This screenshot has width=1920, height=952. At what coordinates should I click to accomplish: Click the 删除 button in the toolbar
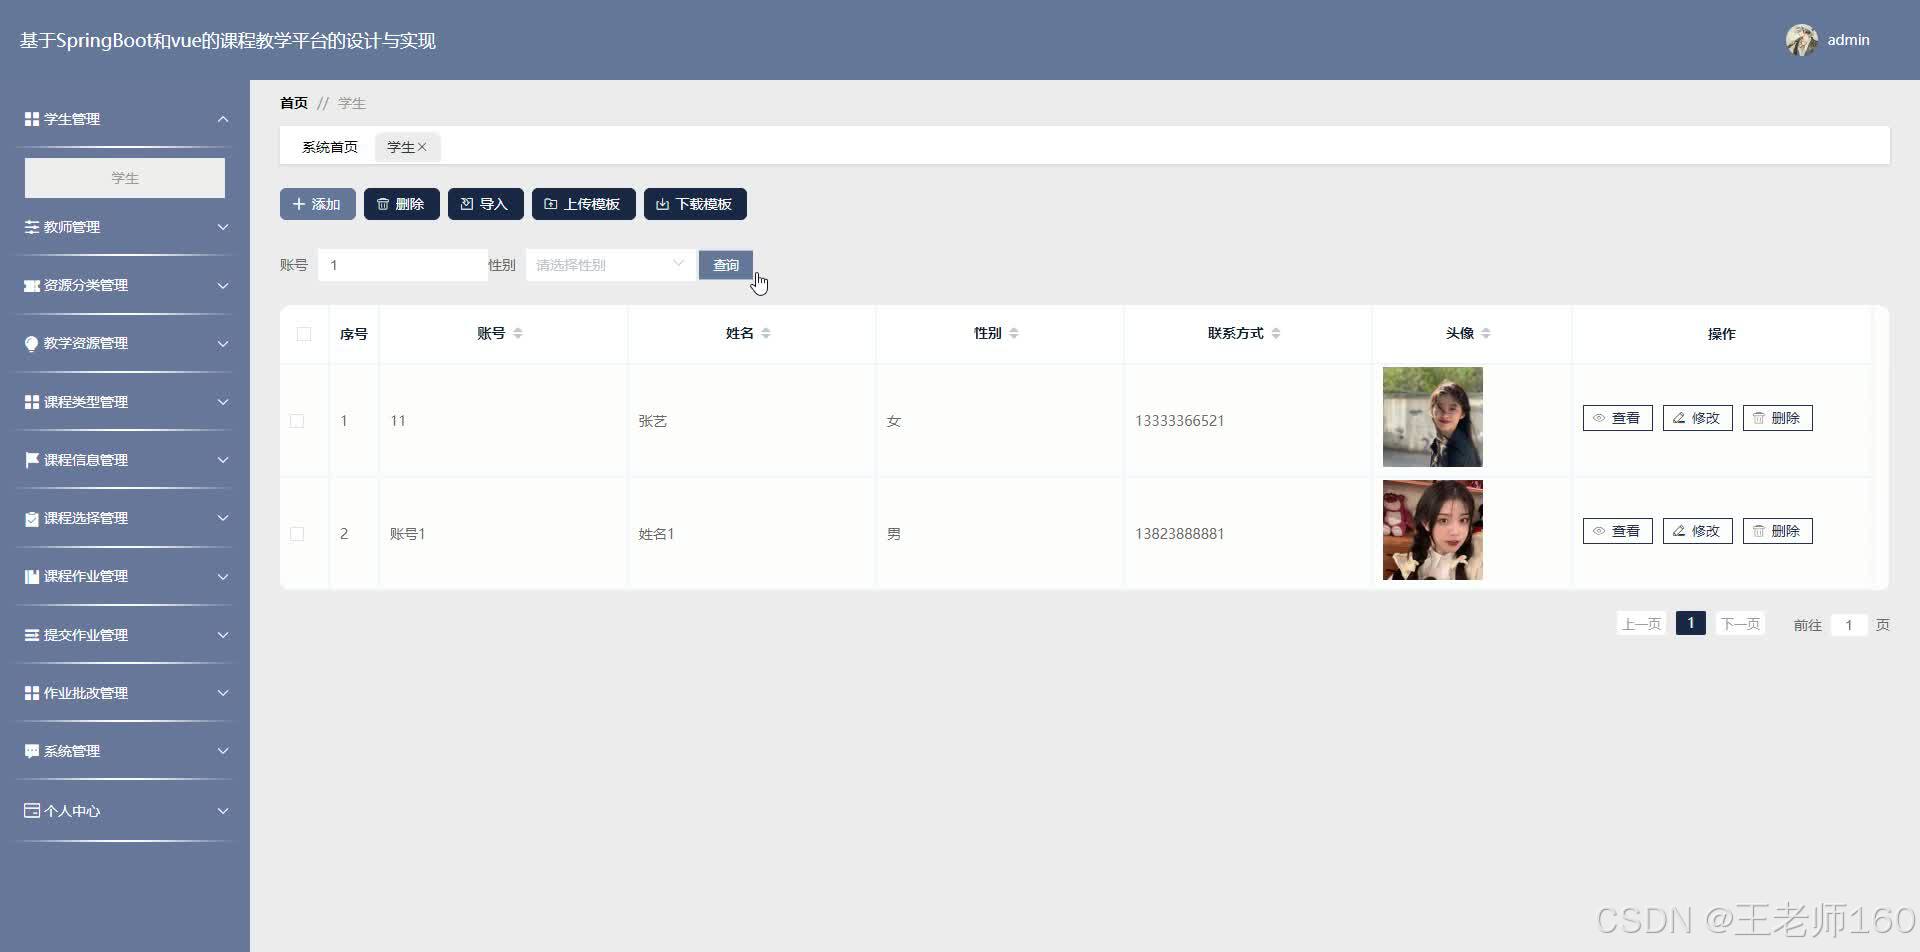402,204
